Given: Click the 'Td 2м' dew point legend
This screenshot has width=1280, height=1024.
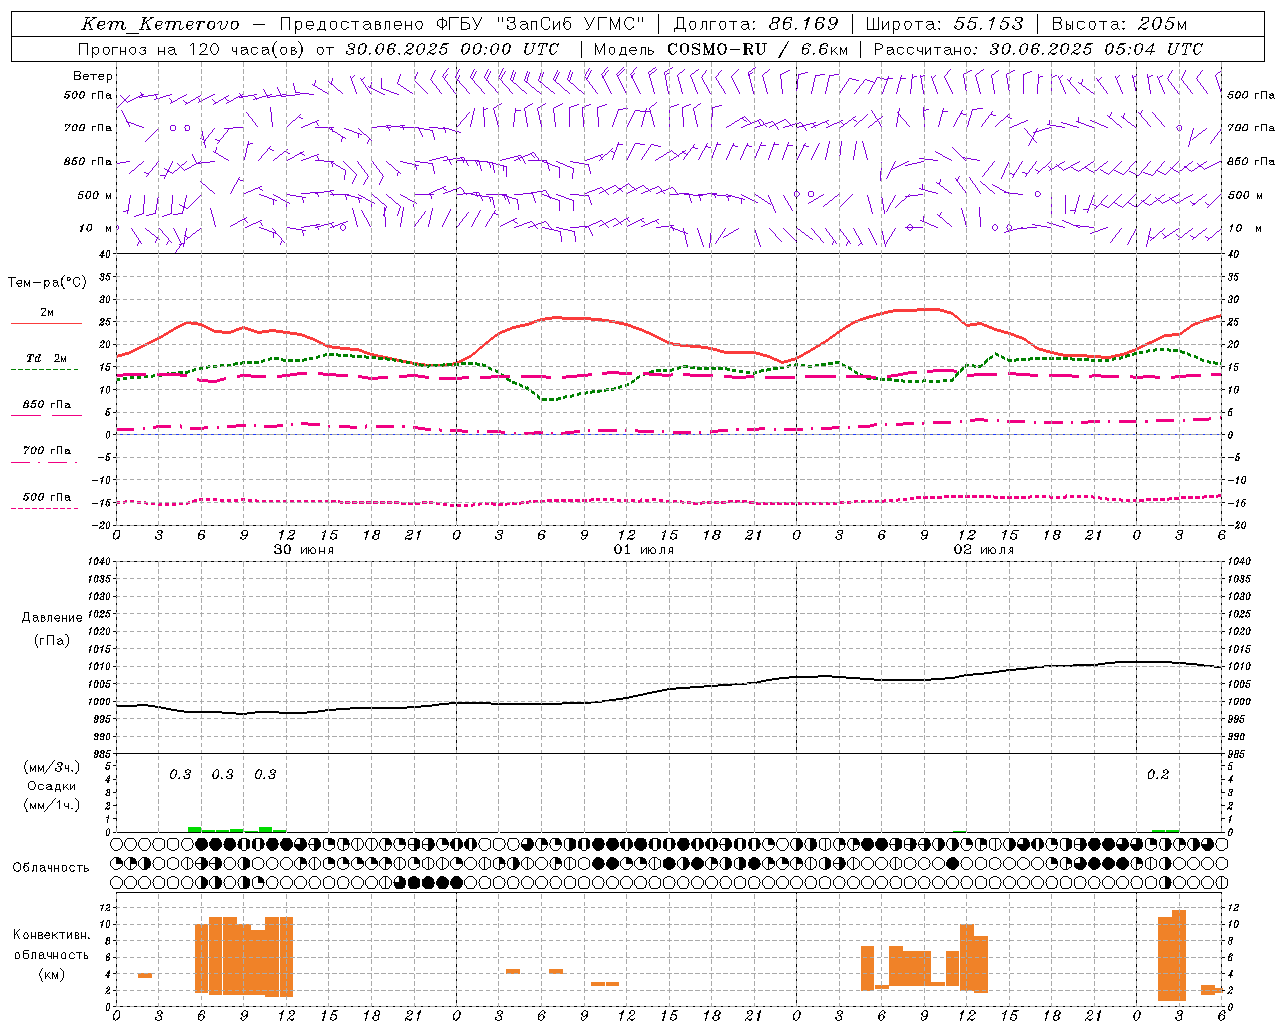Looking at the screenshot, I should pyautogui.click(x=46, y=363).
